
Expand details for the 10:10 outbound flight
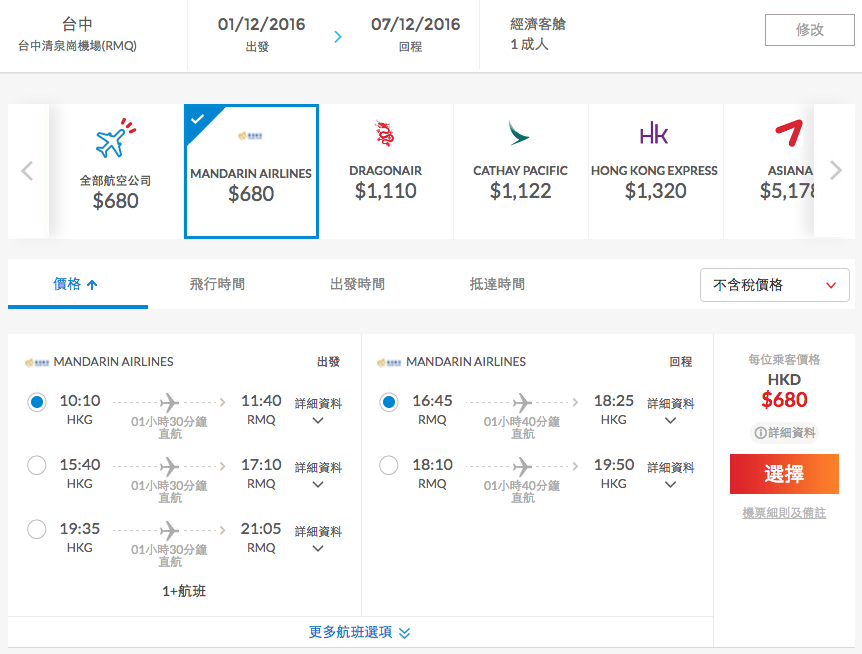(x=318, y=411)
